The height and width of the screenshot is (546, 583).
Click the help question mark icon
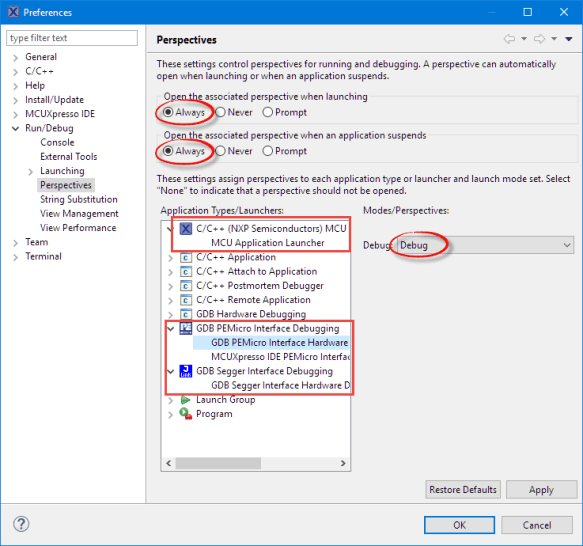[21, 524]
